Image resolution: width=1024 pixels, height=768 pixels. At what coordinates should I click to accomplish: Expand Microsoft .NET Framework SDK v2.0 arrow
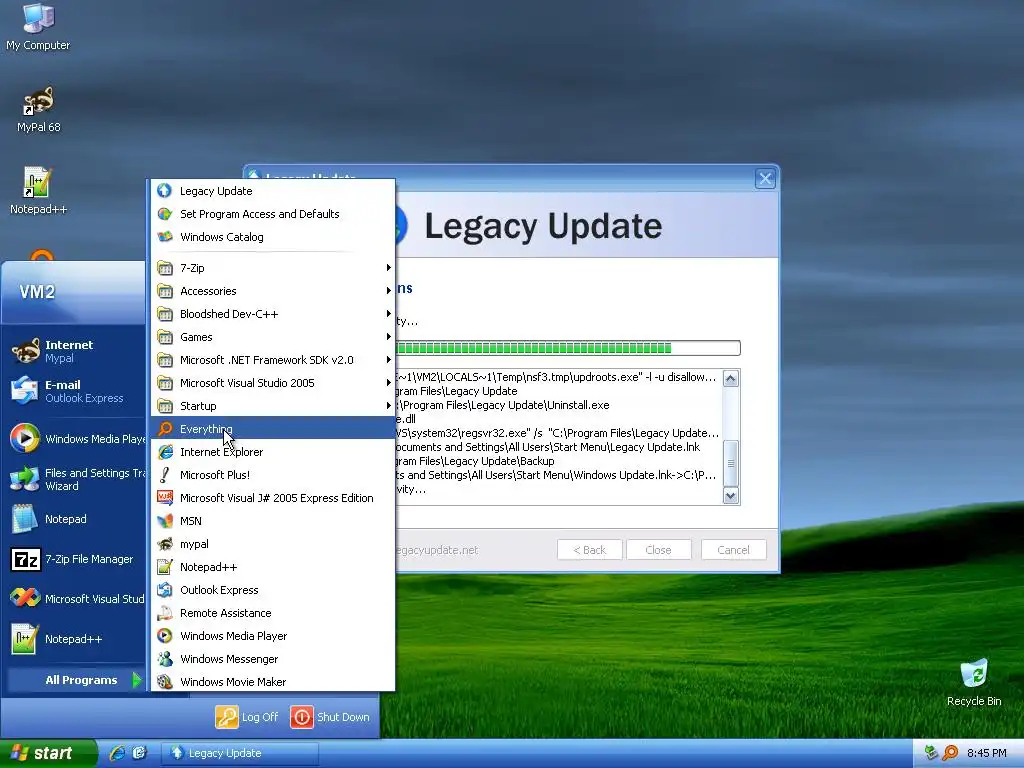389,360
